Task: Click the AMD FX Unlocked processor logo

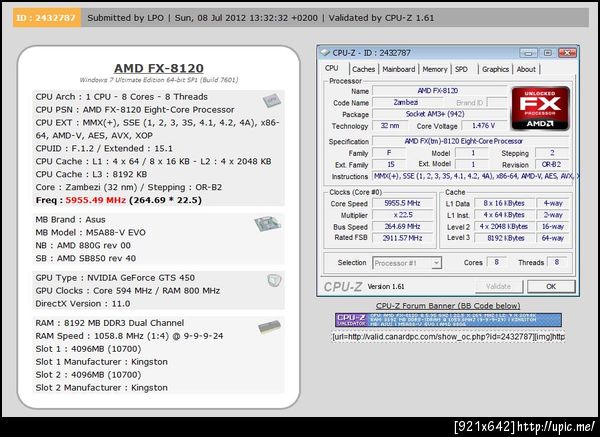Action: 540,108
